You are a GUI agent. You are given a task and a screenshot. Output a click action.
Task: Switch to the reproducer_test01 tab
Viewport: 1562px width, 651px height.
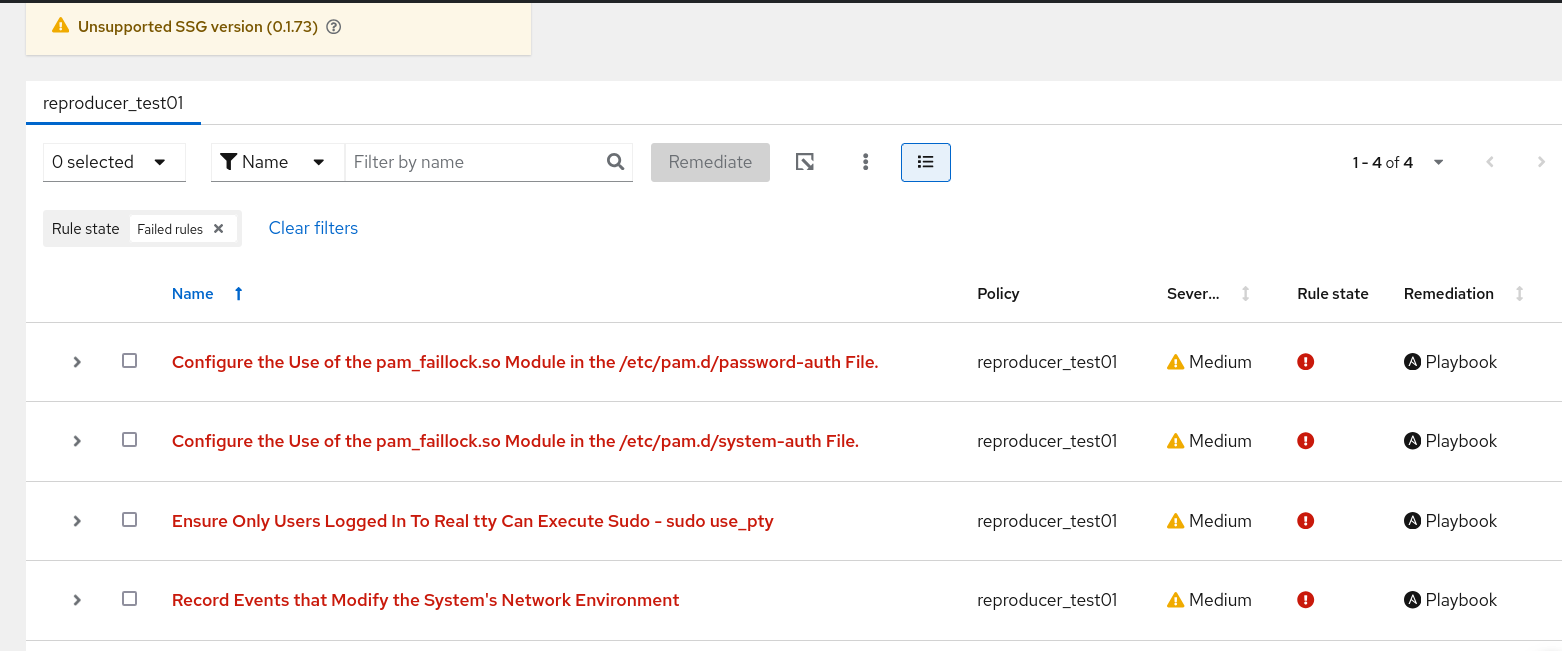(113, 103)
